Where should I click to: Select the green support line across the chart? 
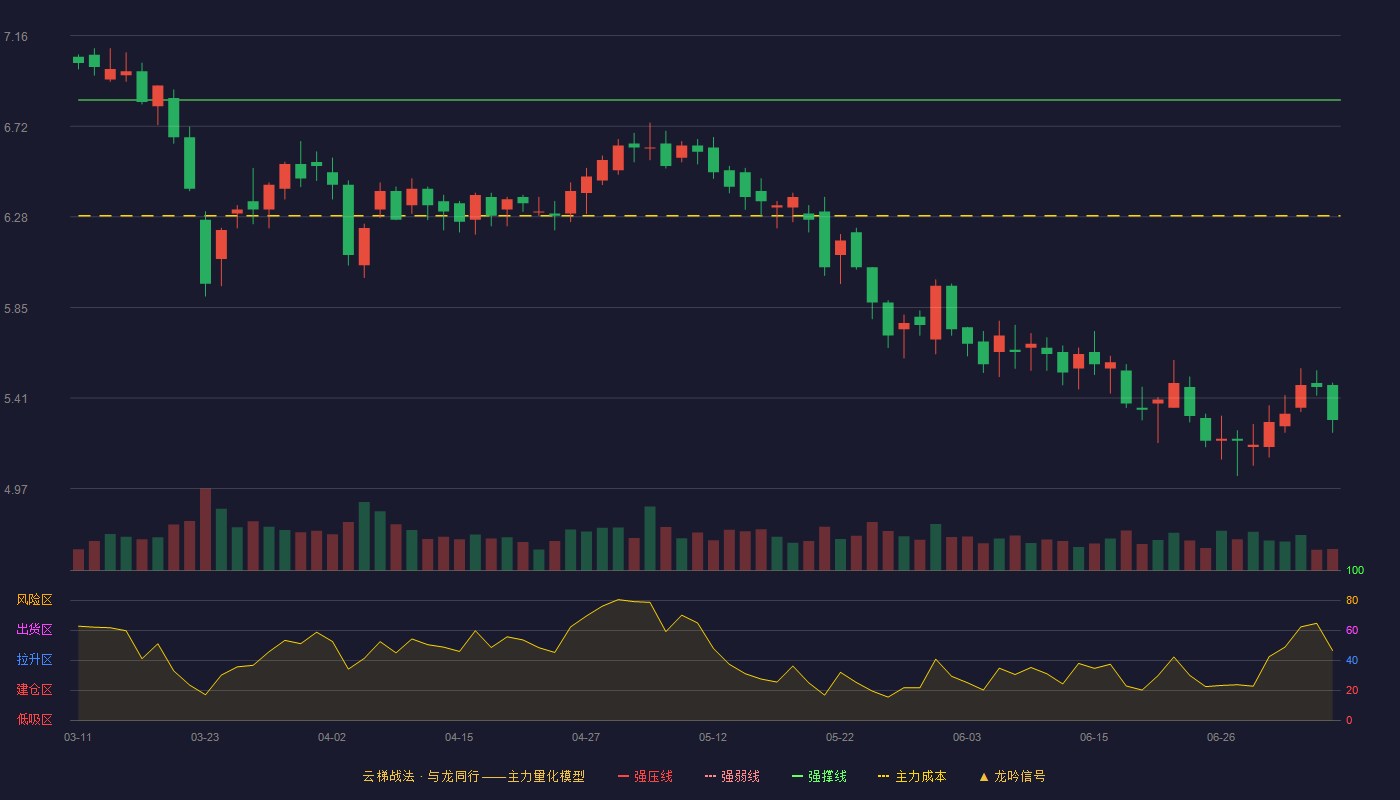[709, 100]
